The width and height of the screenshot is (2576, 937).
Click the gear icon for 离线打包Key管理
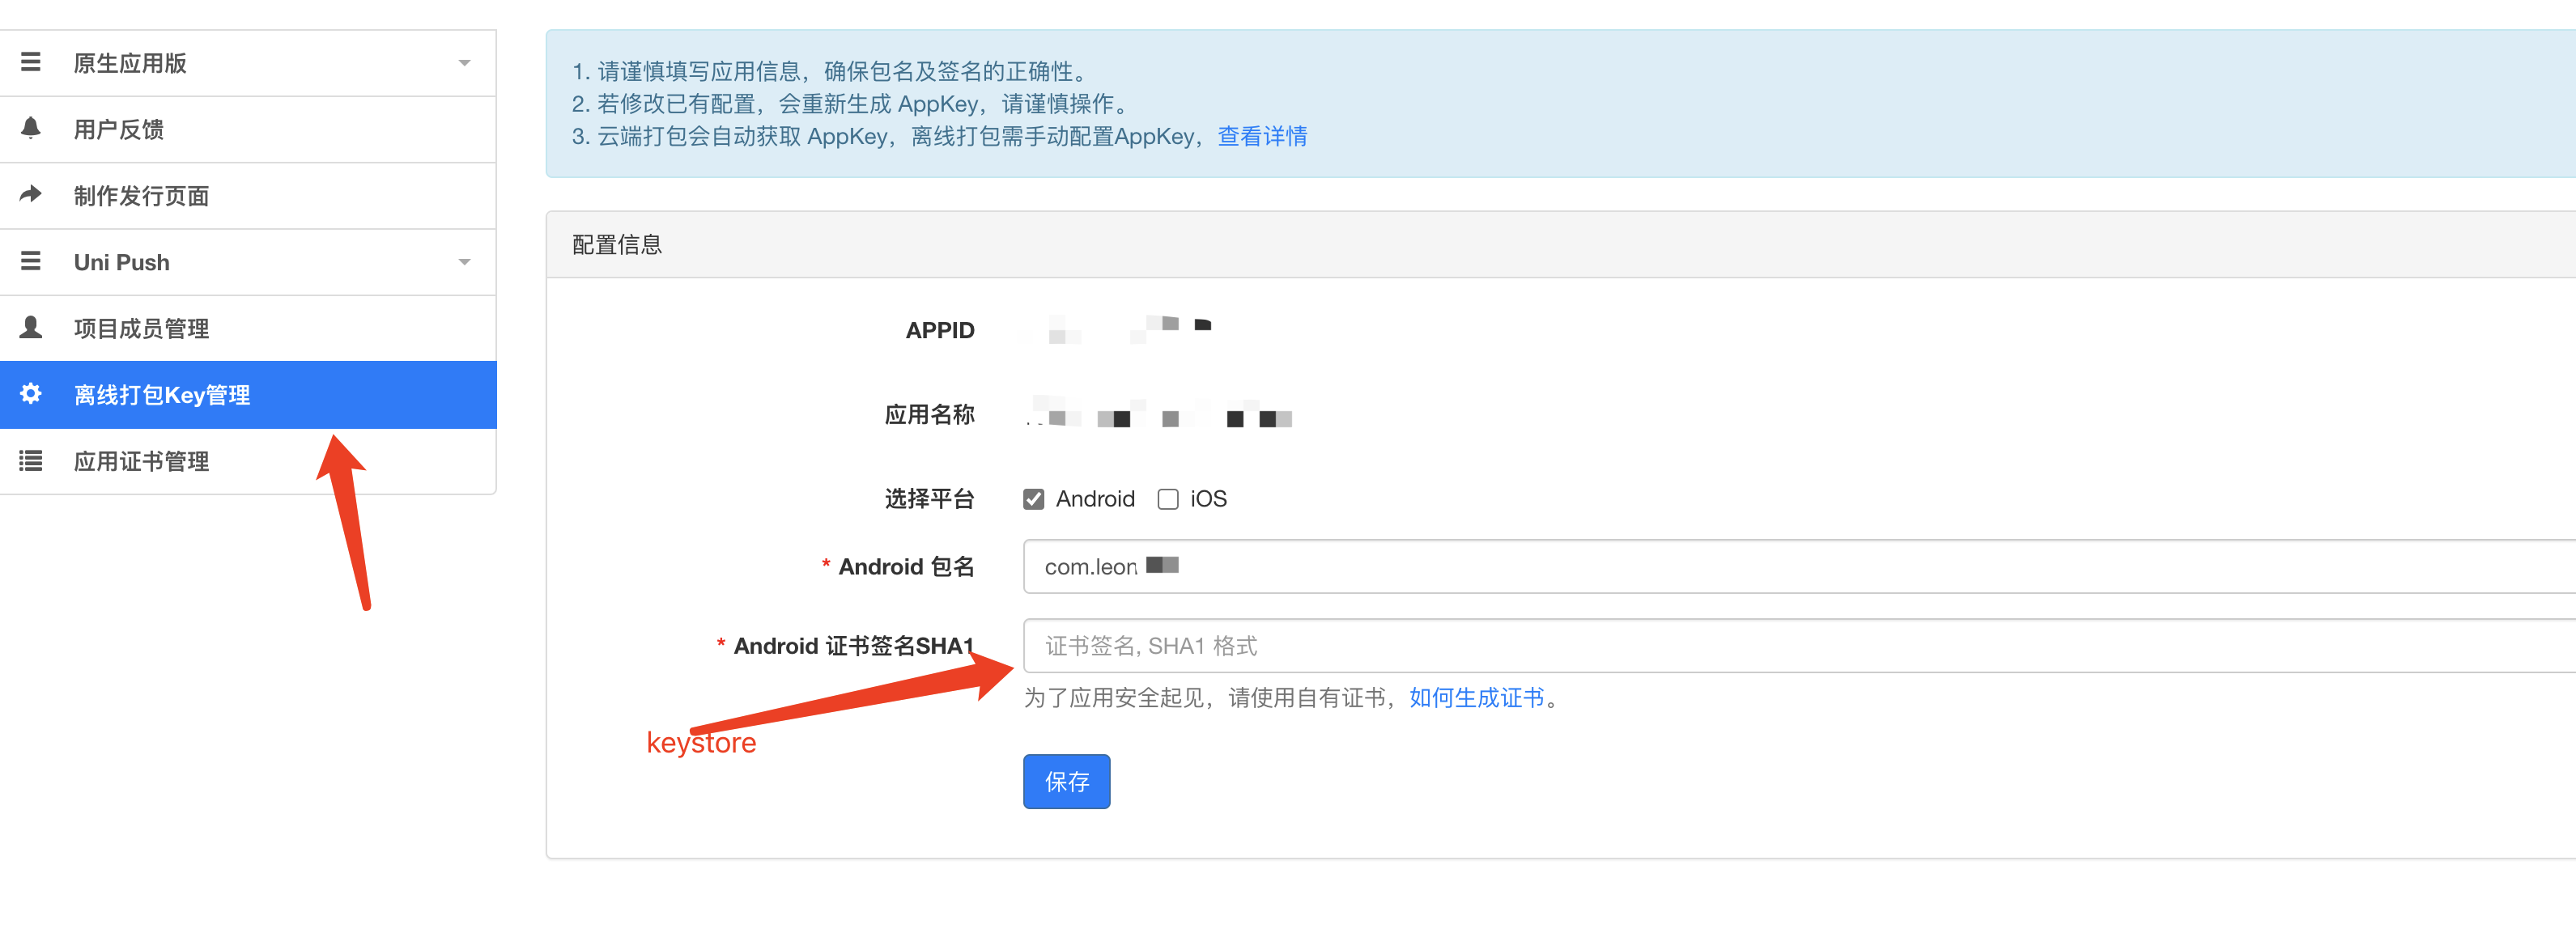pyautogui.click(x=31, y=394)
